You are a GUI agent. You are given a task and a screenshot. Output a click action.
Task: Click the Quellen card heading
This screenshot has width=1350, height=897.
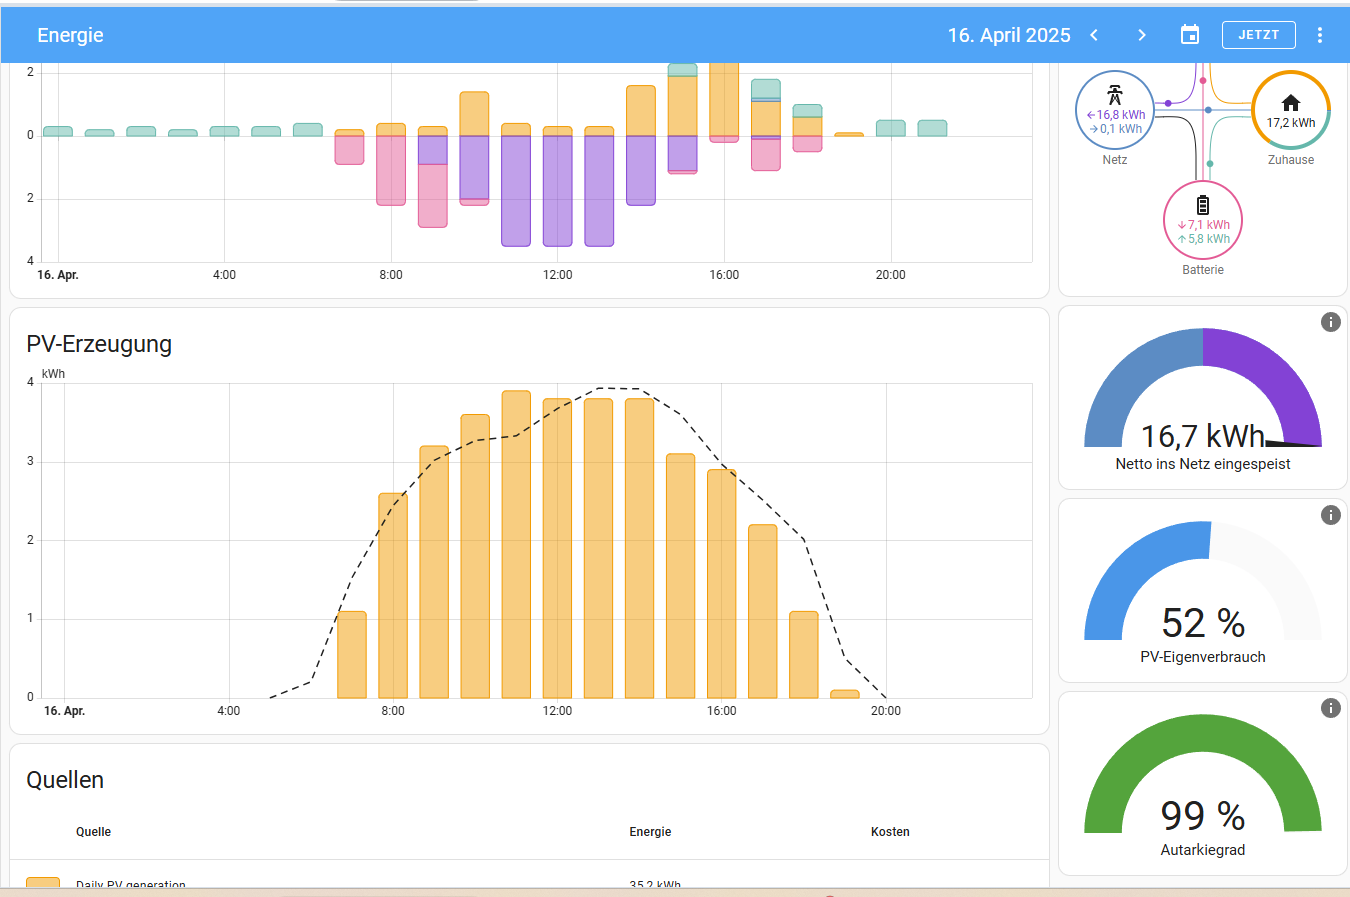tap(65, 780)
